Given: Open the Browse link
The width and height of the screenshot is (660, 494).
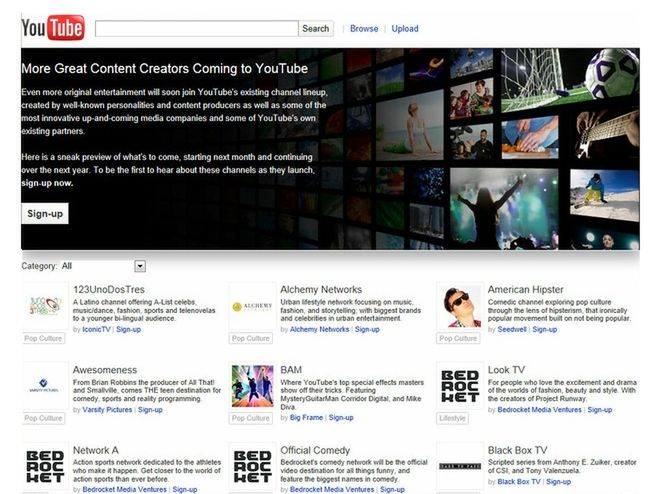Looking at the screenshot, I should pyautogui.click(x=364, y=29).
